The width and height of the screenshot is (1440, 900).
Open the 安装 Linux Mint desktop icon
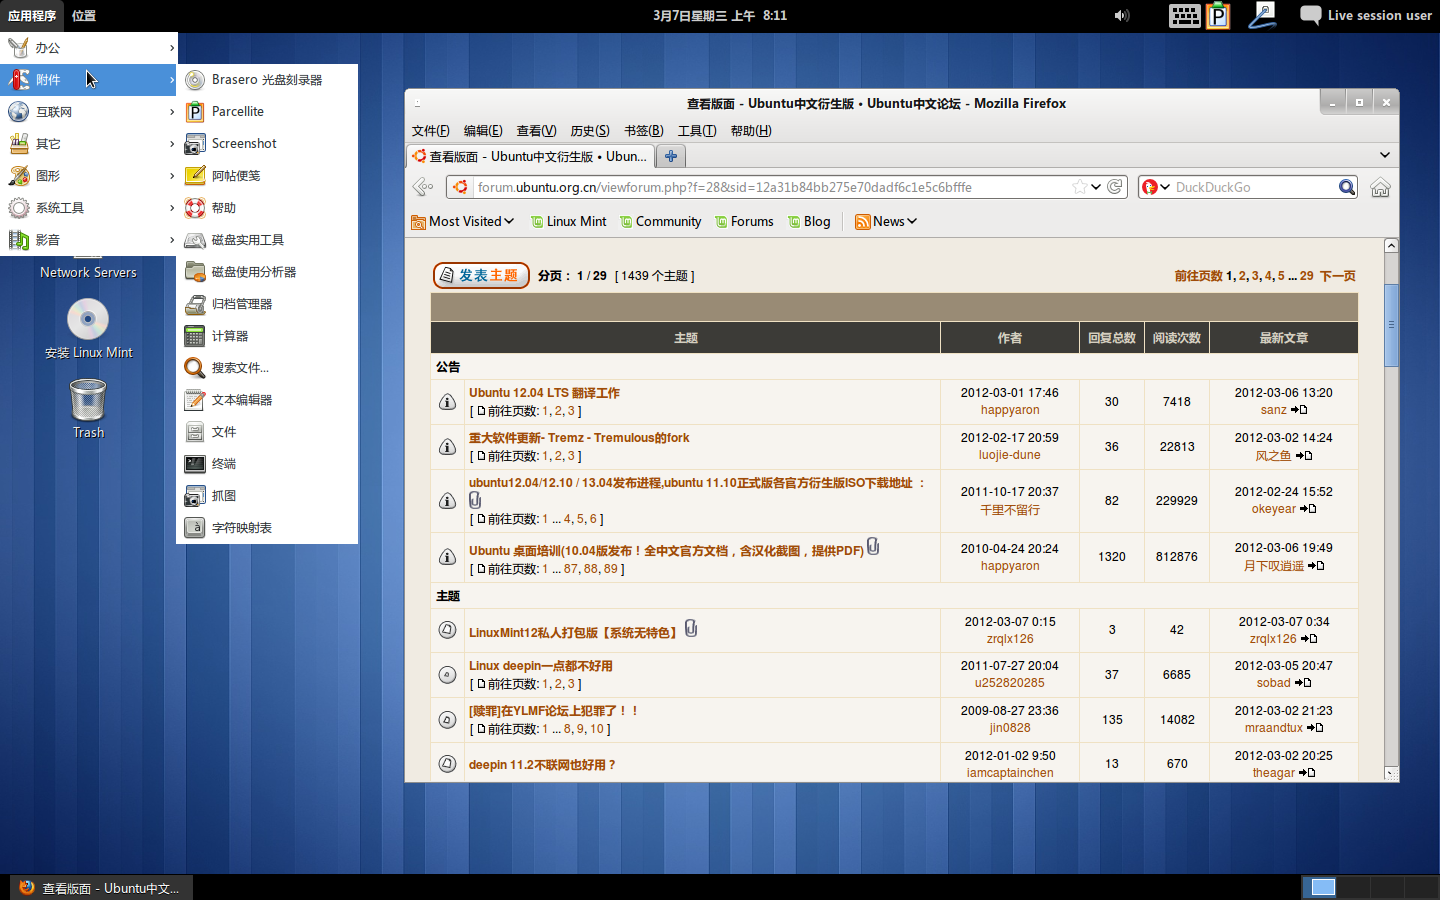point(88,329)
